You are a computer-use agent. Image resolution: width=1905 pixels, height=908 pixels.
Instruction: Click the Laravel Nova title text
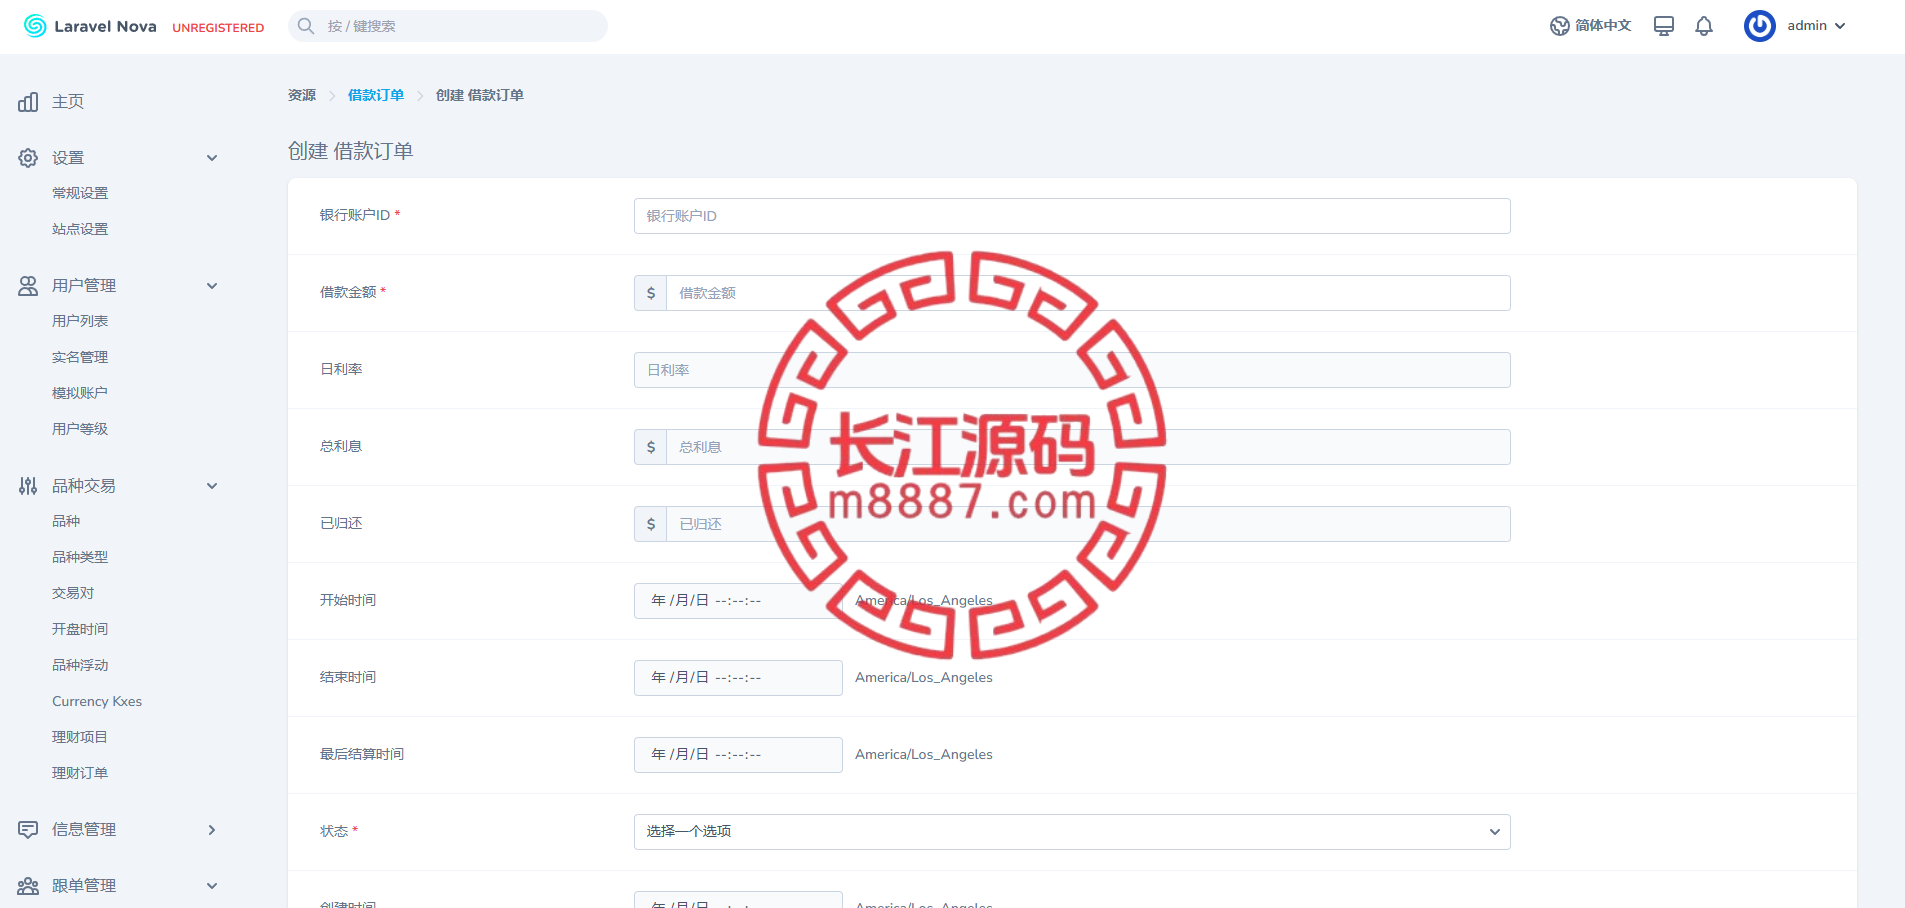tap(105, 26)
